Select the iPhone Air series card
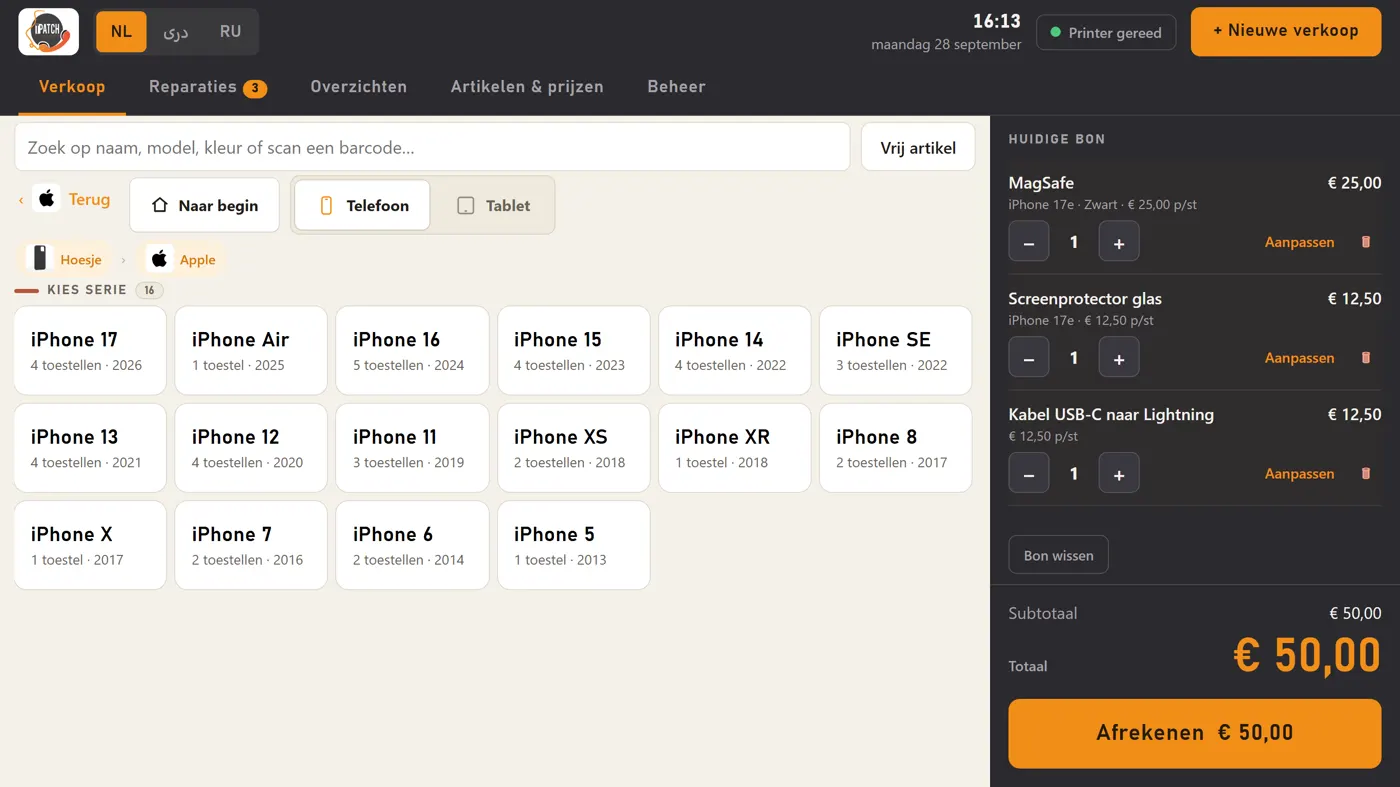 point(251,350)
